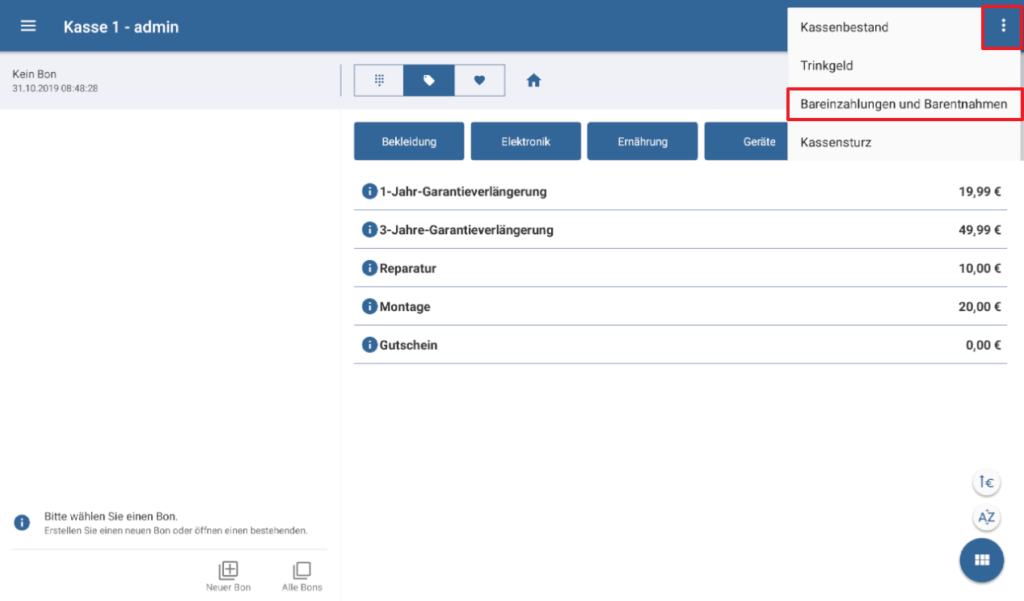Show info icon for Reparatur item

[x=369, y=268]
